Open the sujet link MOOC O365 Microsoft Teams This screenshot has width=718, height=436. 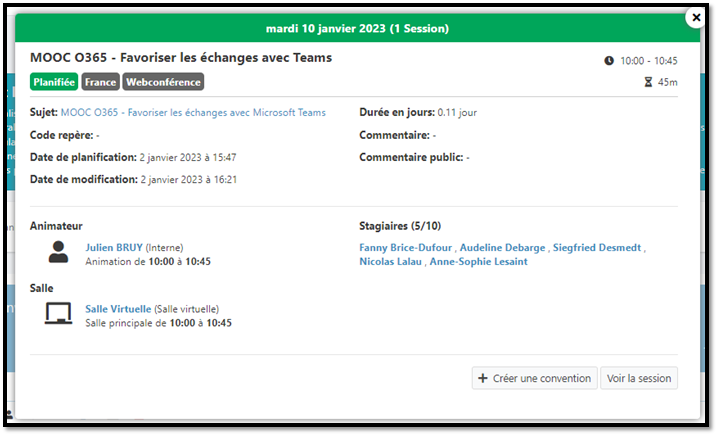[x=193, y=113]
